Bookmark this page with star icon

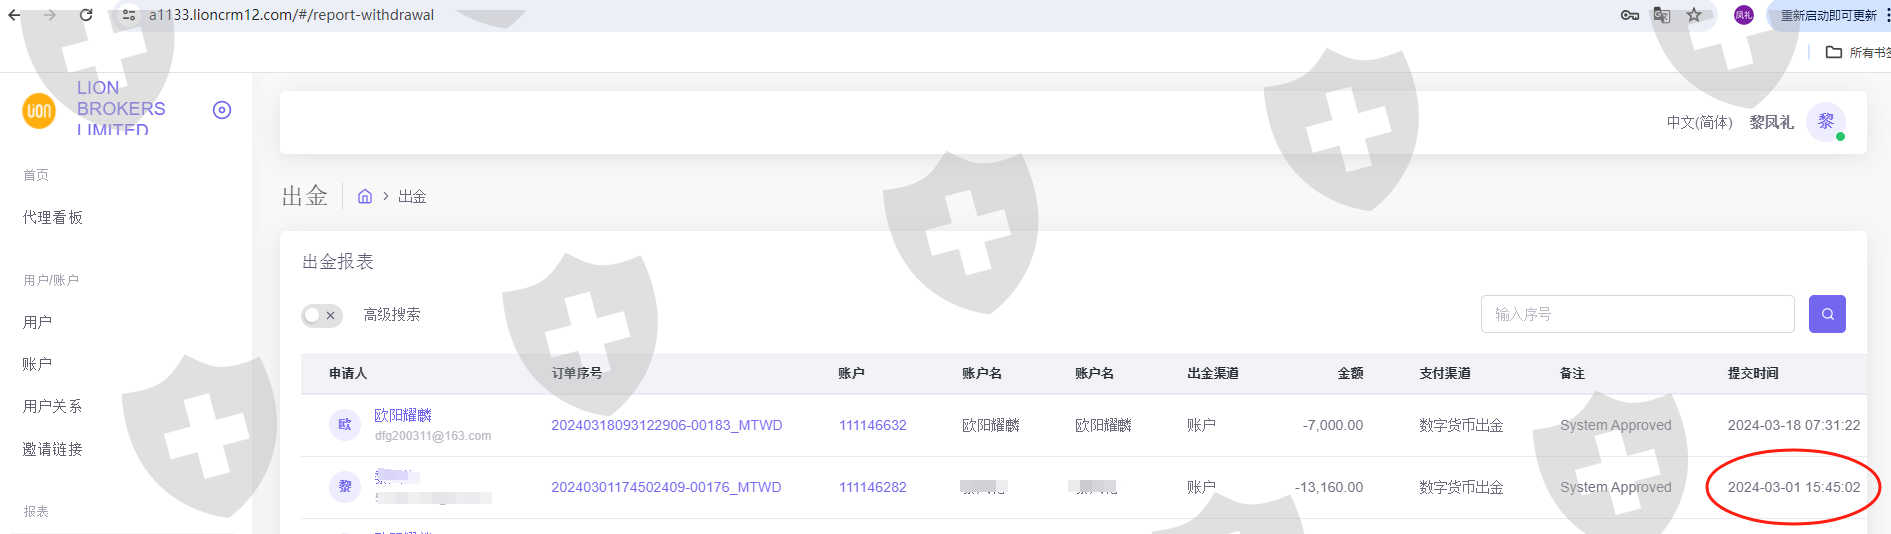coord(1694,15)
